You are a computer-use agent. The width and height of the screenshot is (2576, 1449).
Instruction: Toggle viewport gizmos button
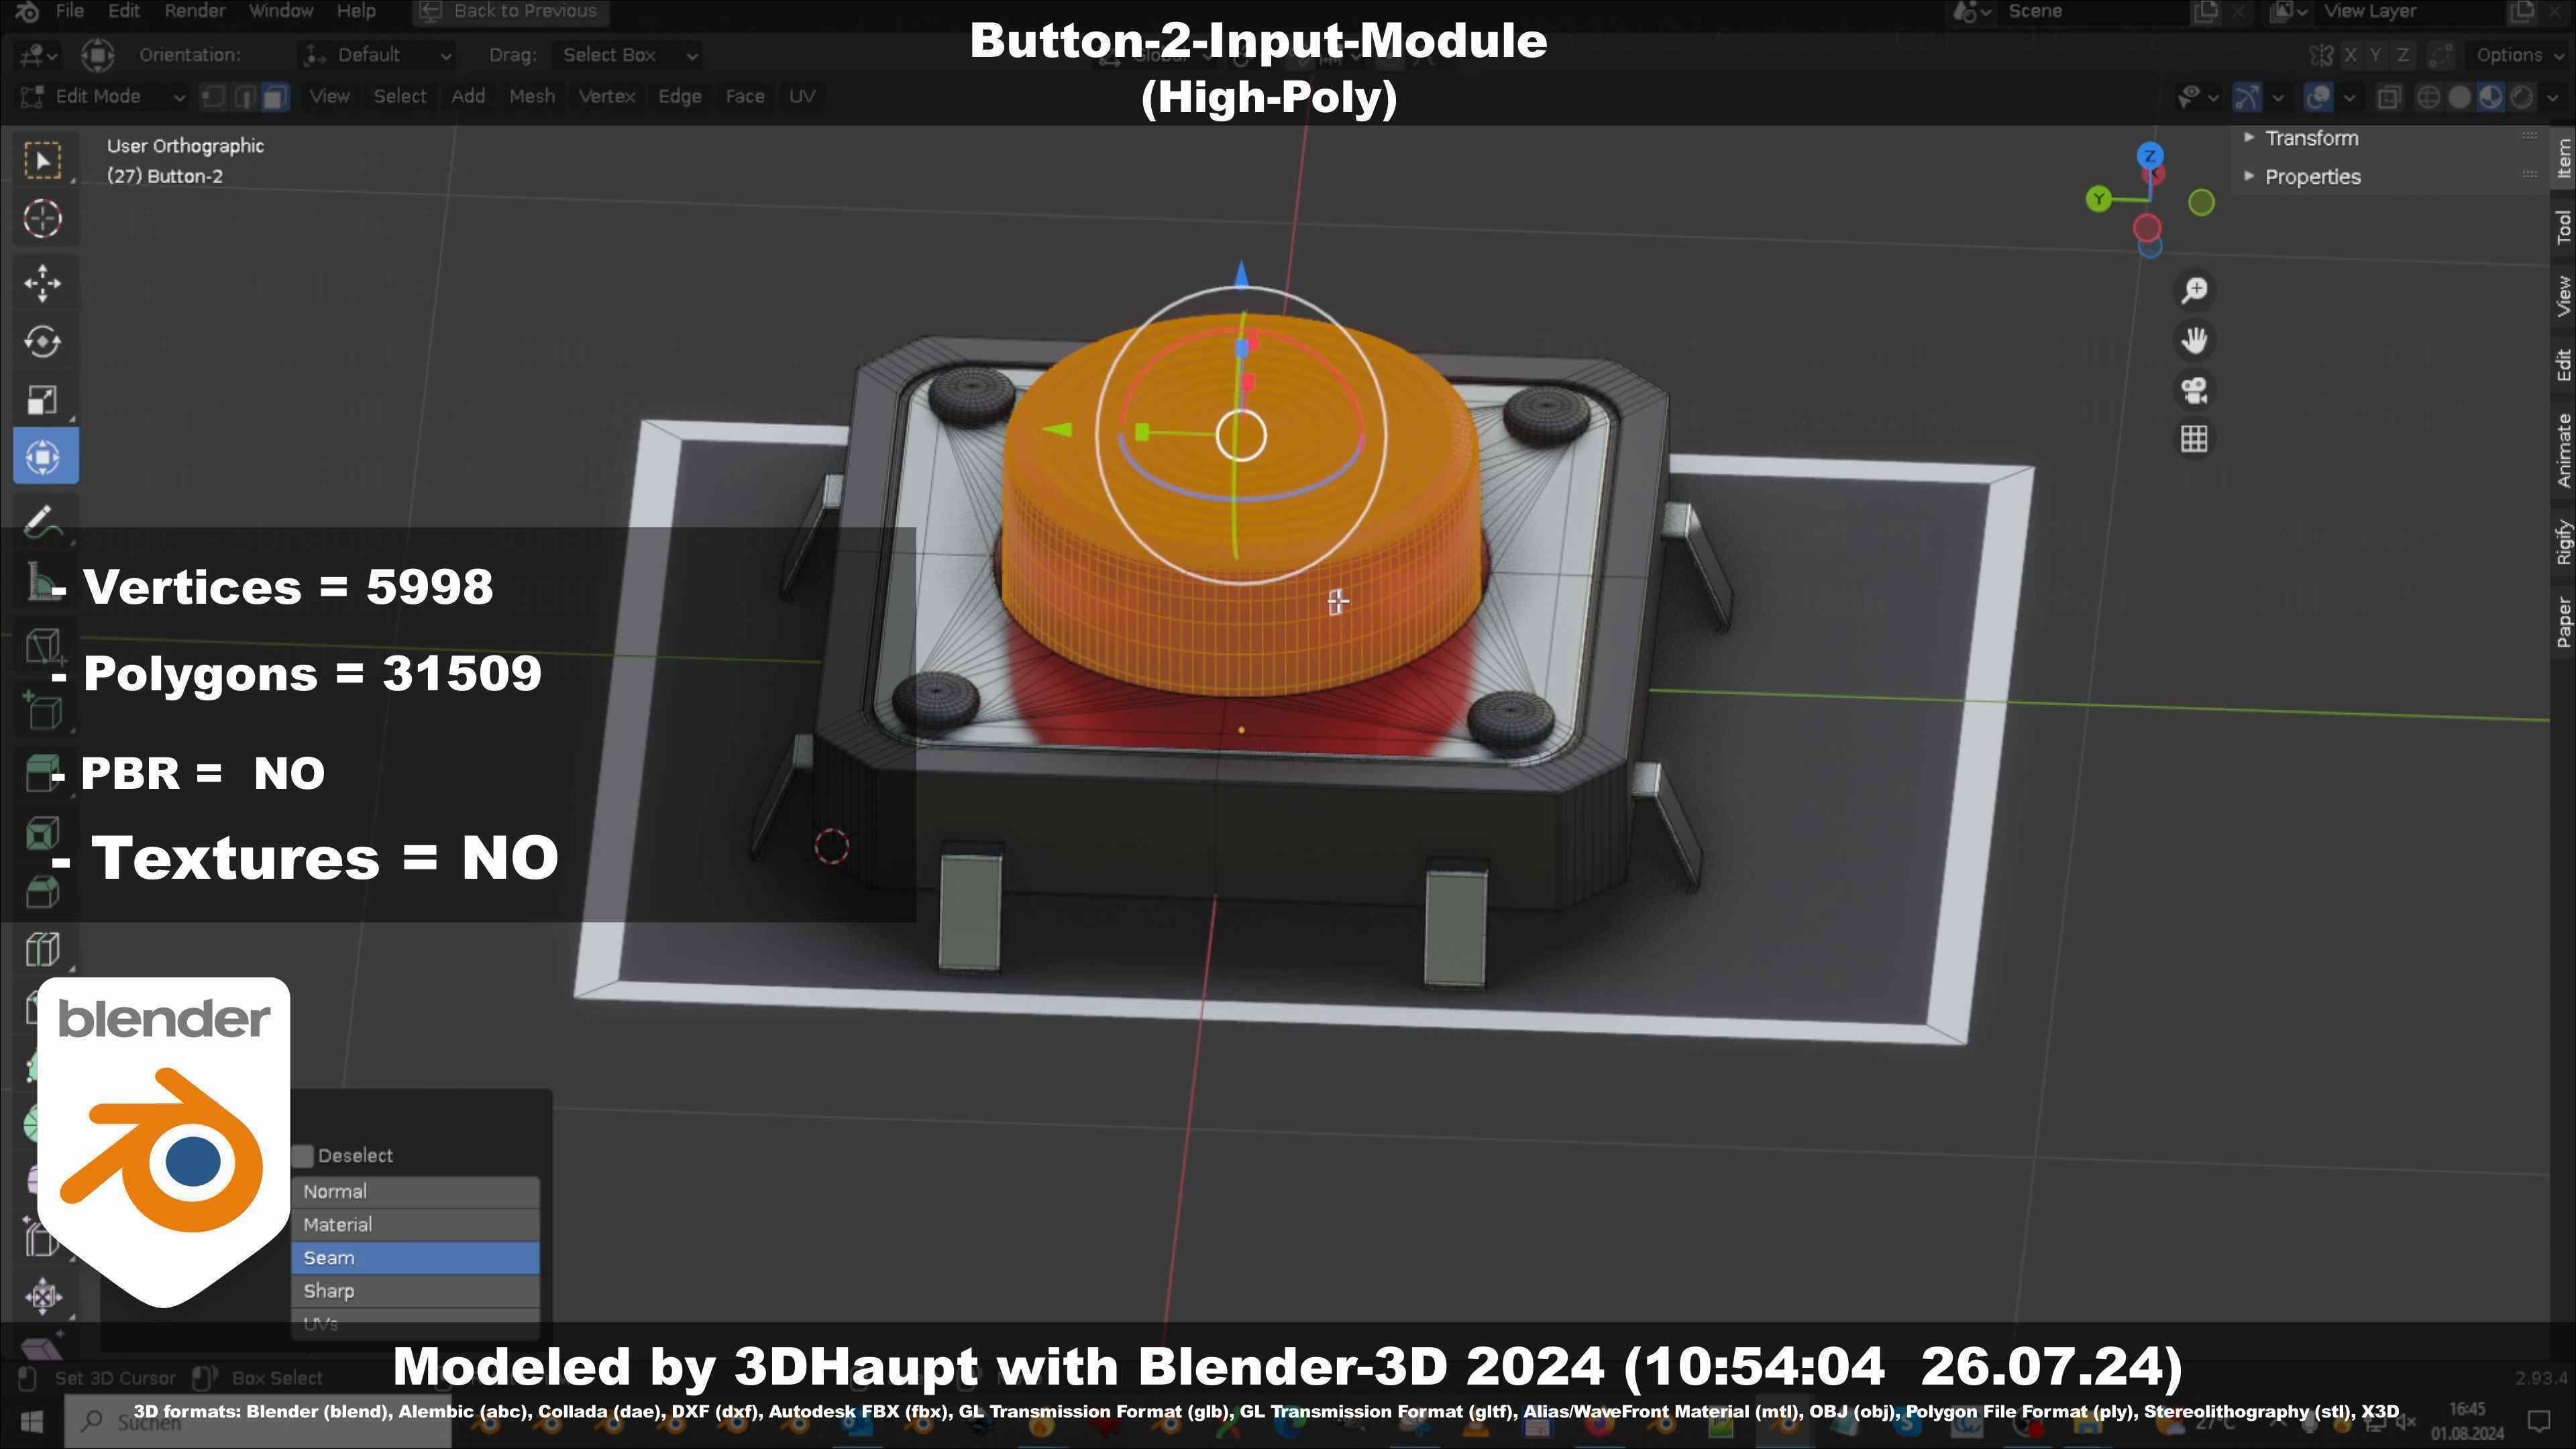coord(2247,97)
